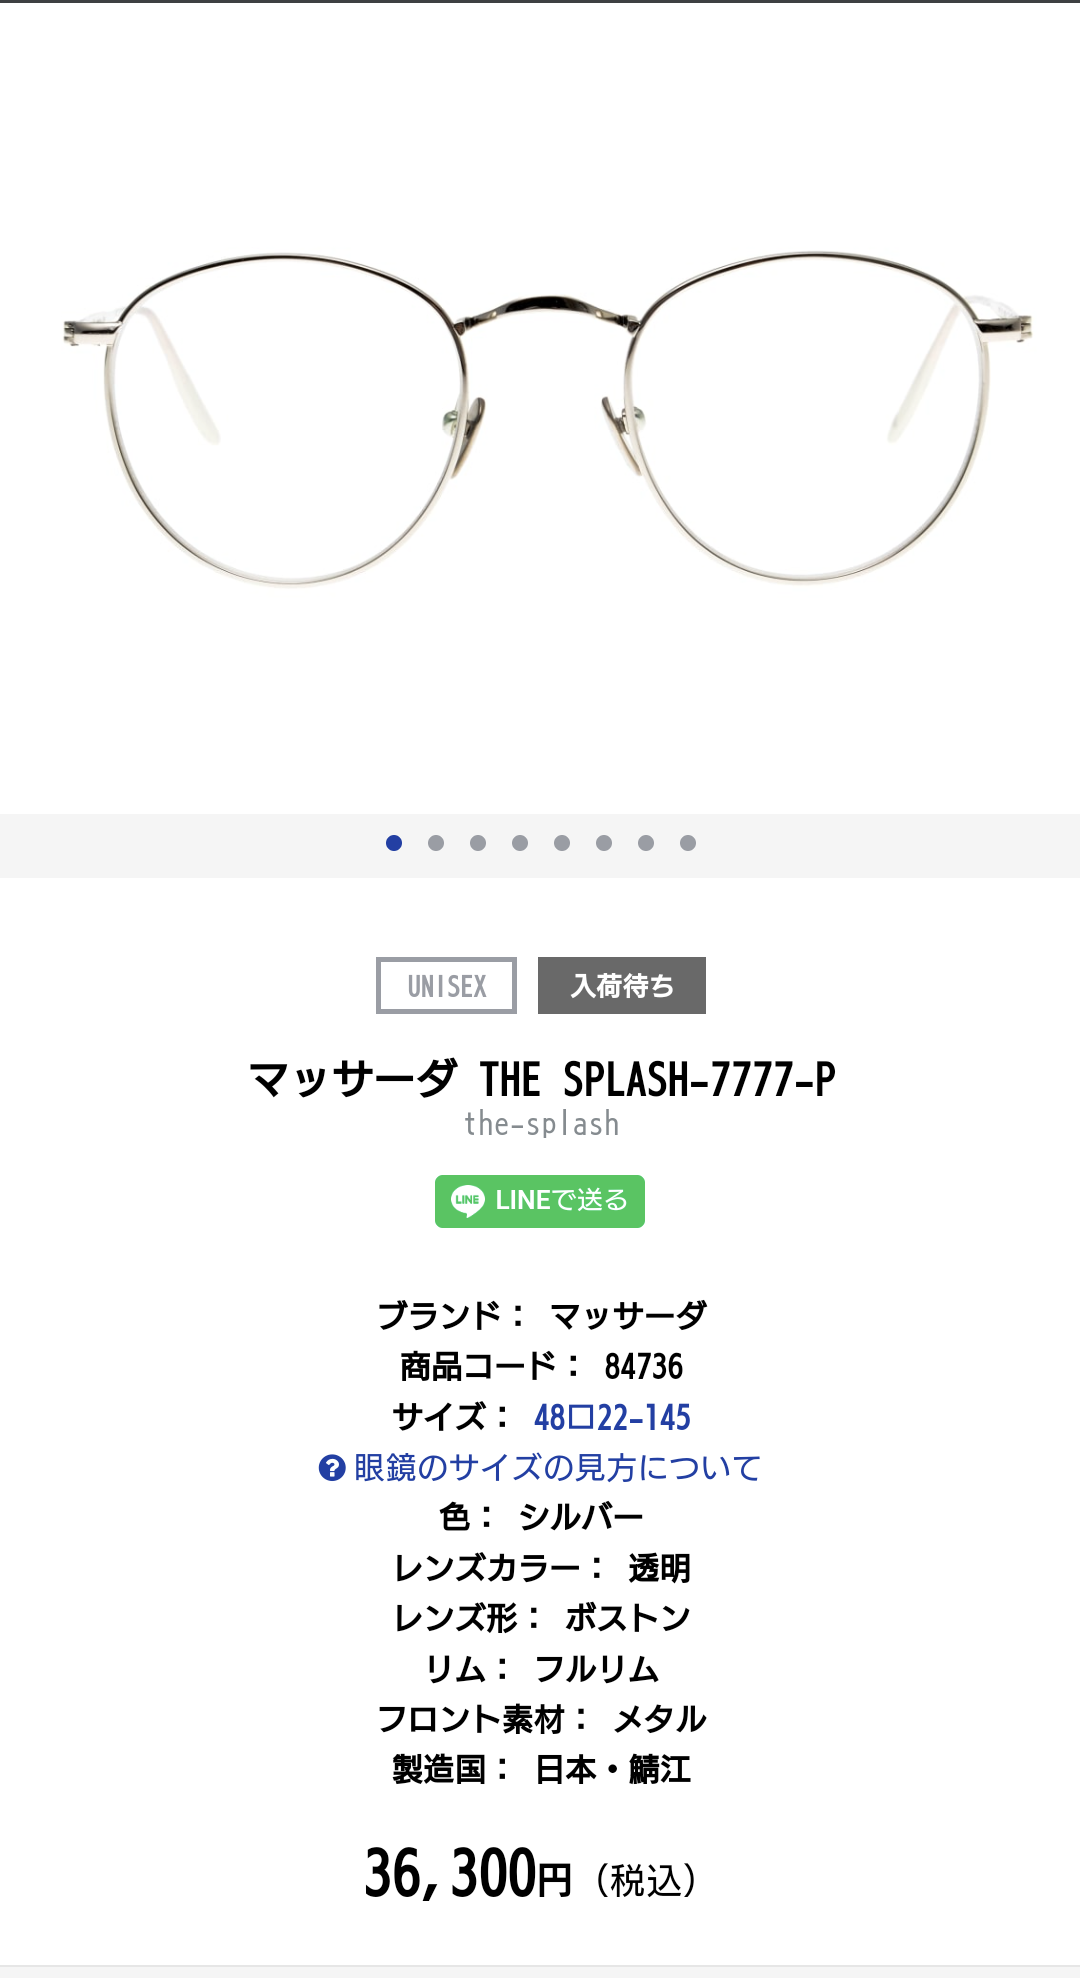Click the LINE speech-bubble icon

pyautogui.click(x=468, y=1201)
